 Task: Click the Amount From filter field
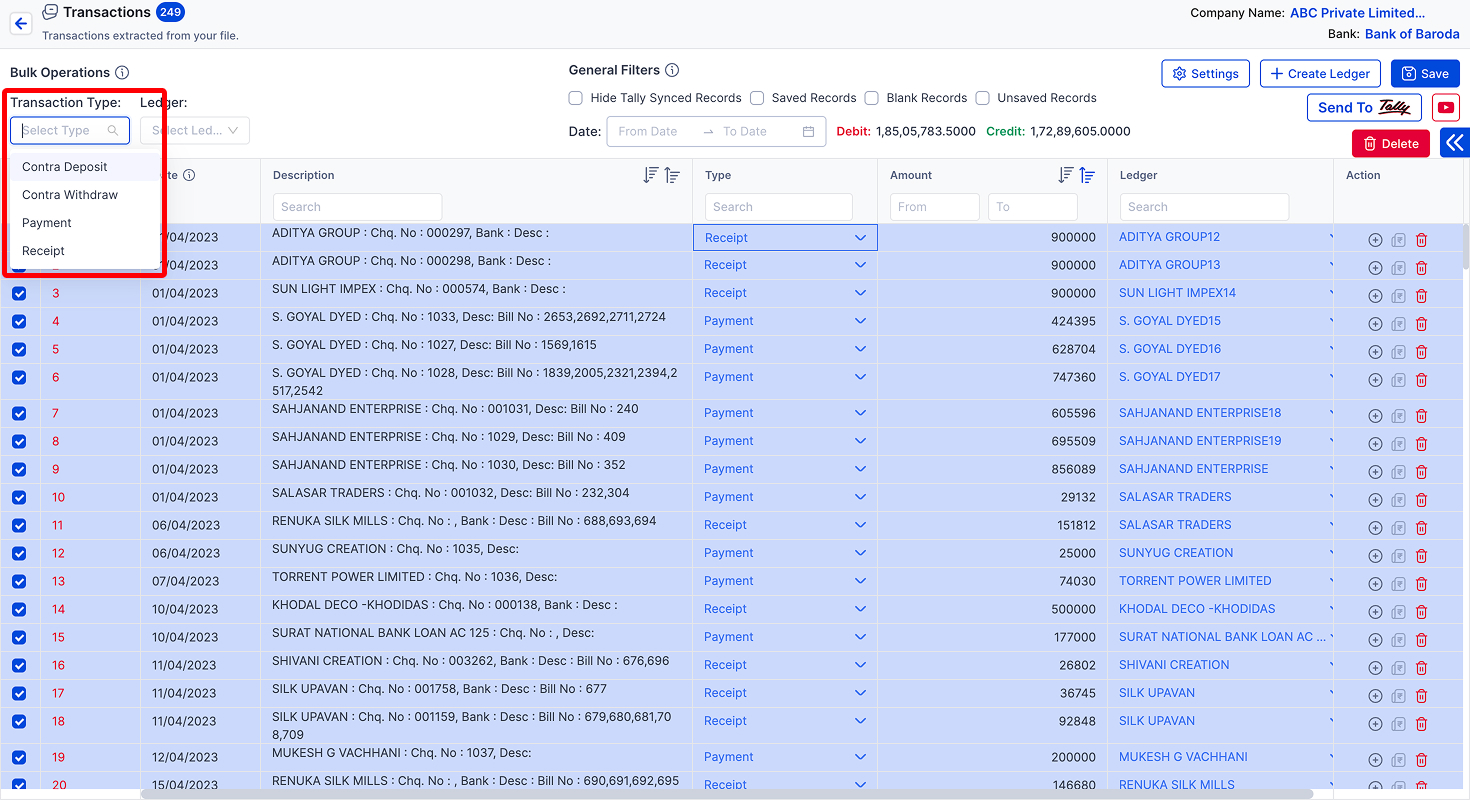934,207
